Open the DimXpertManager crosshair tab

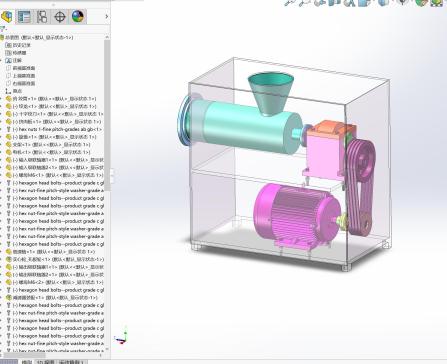tap(60, 17)
